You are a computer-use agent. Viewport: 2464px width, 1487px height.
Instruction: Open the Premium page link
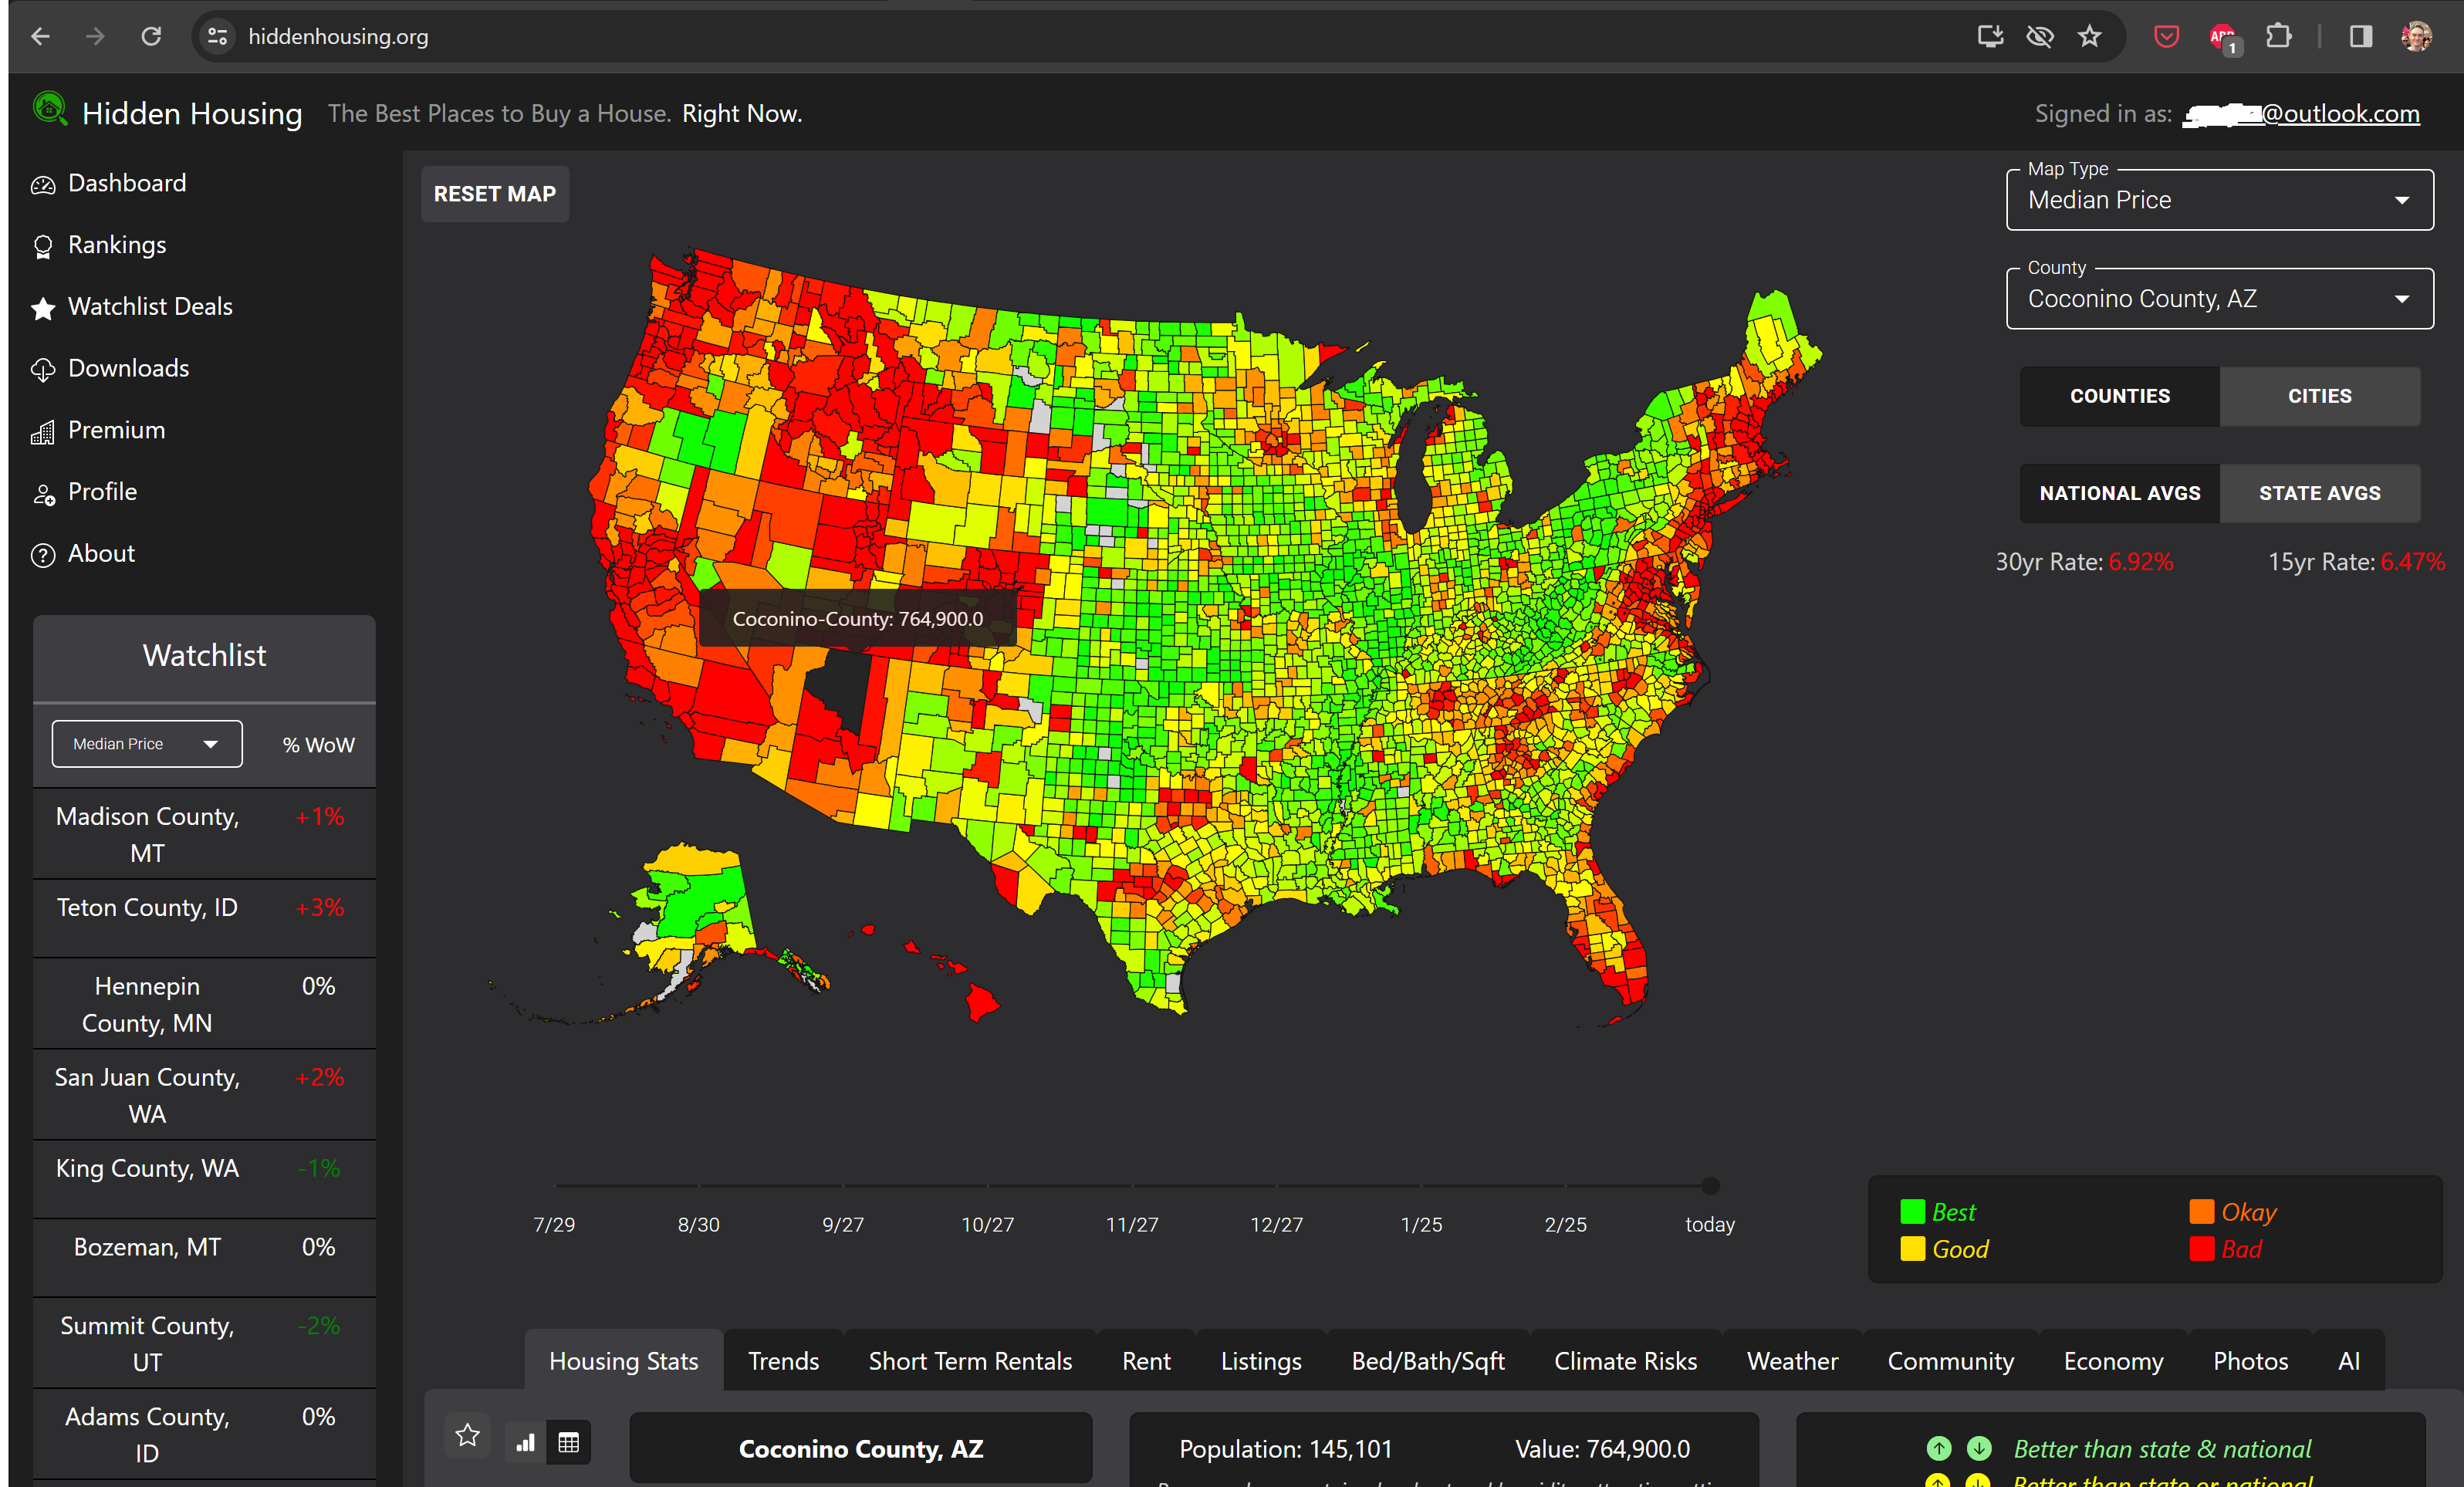[x=116, y=430]
